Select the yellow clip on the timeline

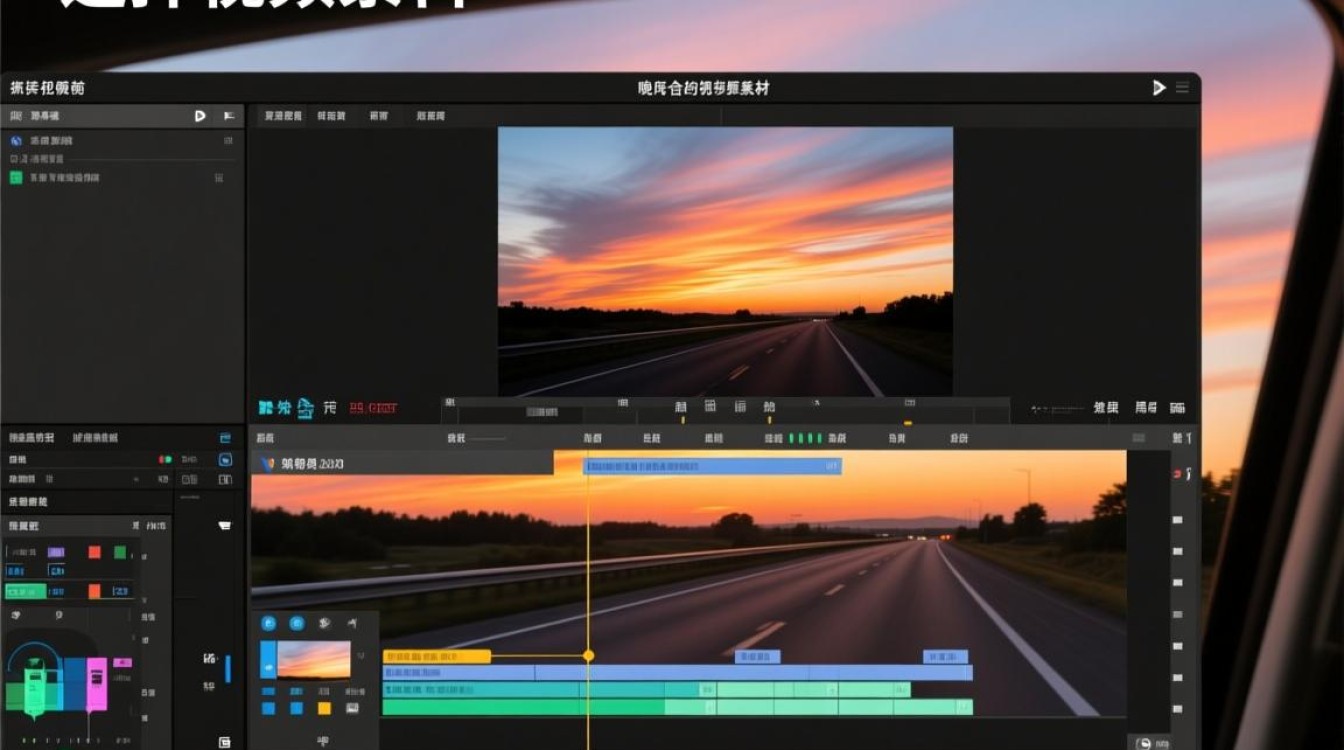[x=436, y=656]
